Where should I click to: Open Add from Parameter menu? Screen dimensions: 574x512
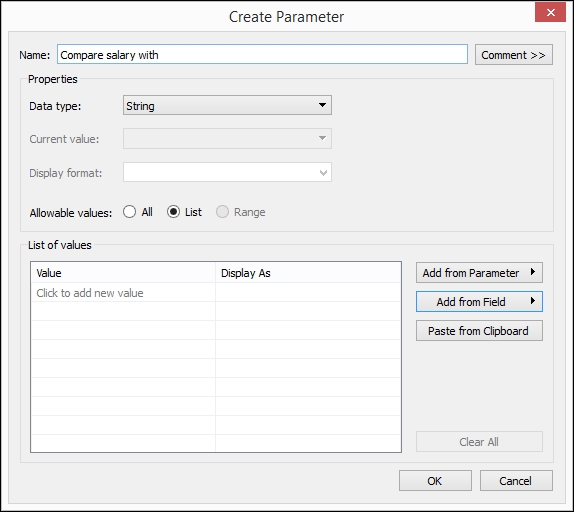point(479,273)
